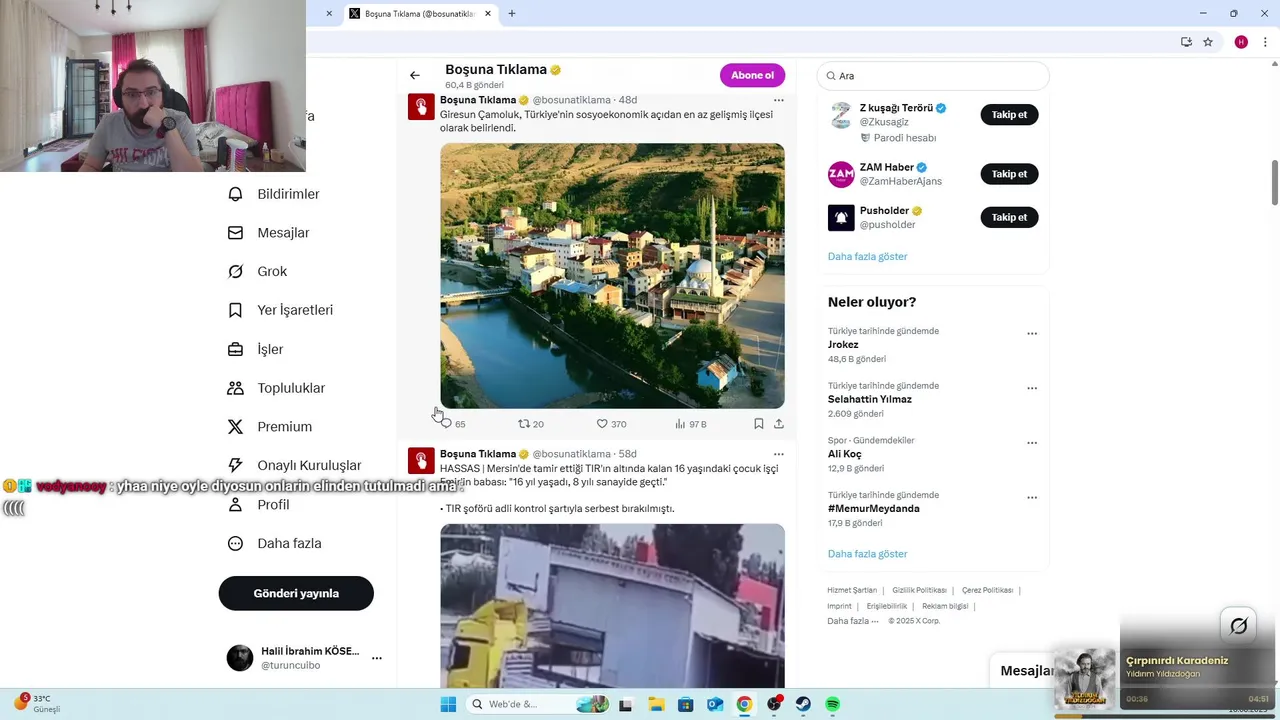Viewport: 1280px width, 720px height.
Task: Open account menu dots next to Halil İbrahim
Action: 377,658
